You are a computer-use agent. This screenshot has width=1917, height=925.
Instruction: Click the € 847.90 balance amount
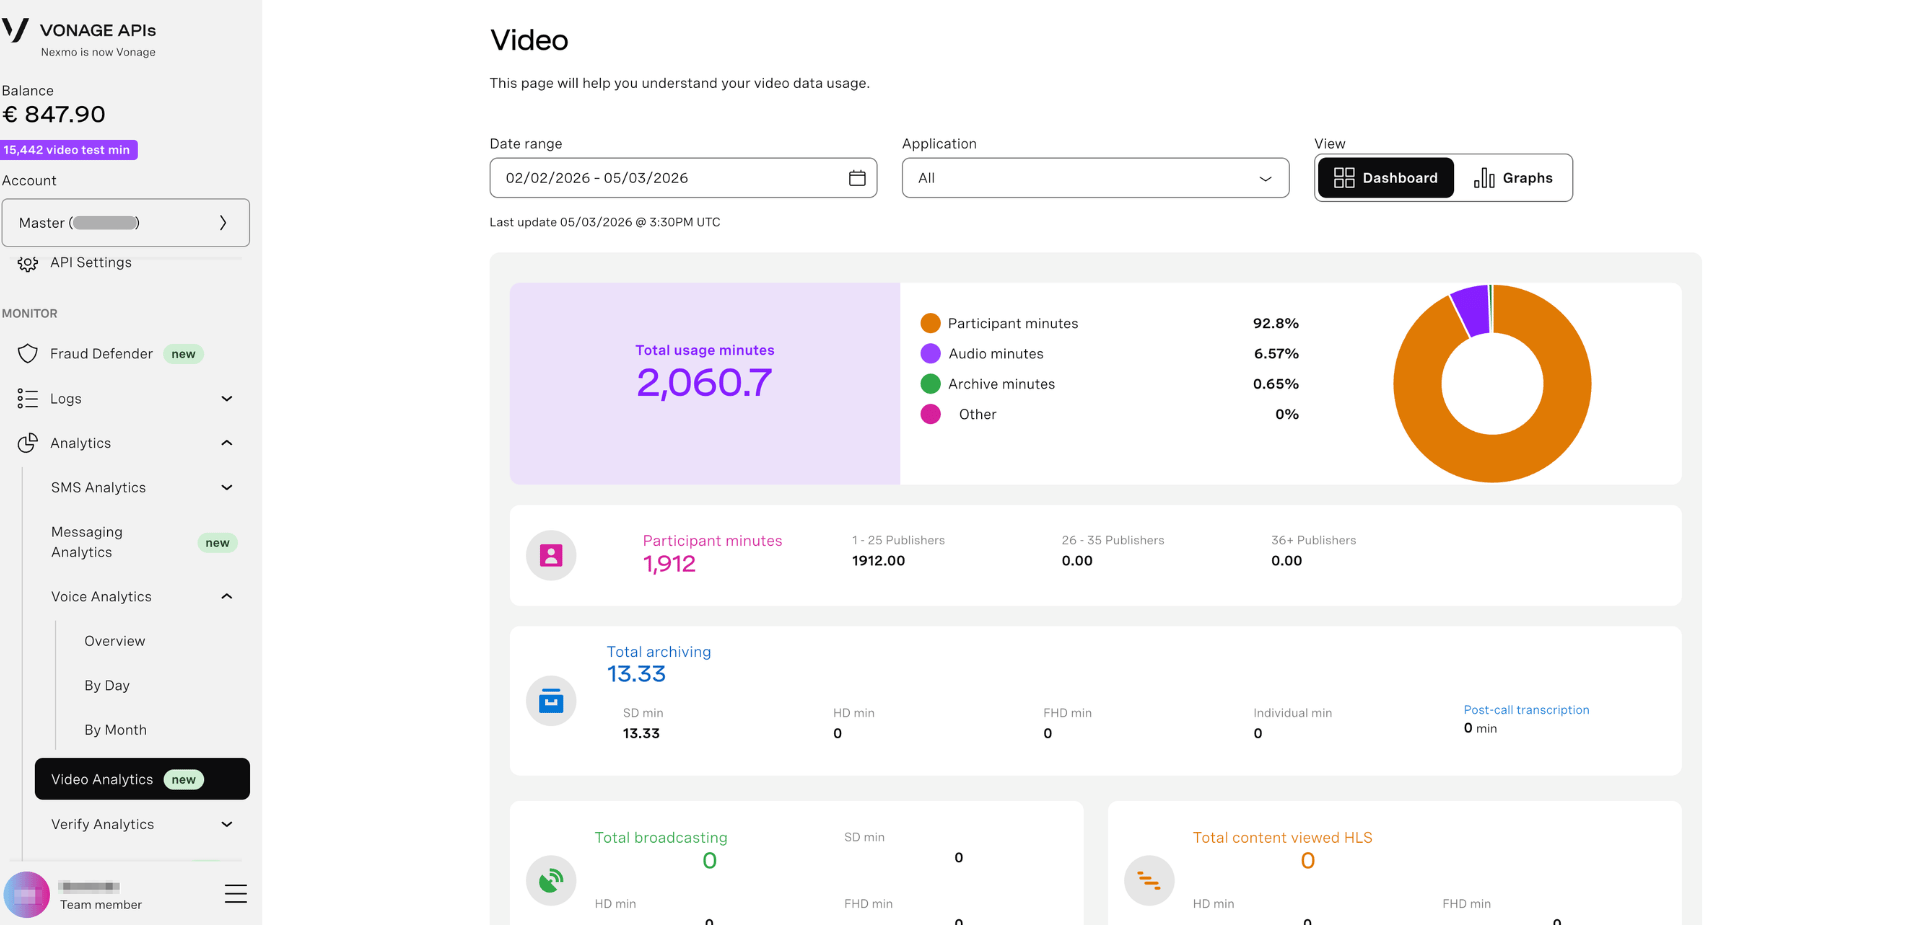[54, 115]
